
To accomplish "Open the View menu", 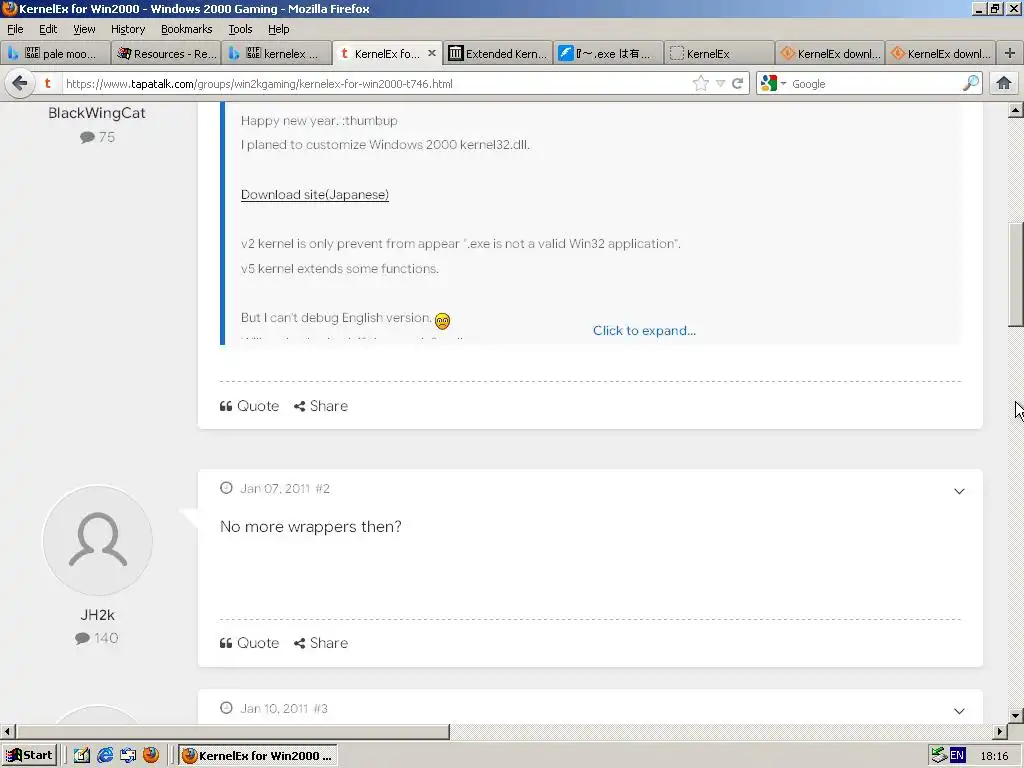I will coord(84,29).
